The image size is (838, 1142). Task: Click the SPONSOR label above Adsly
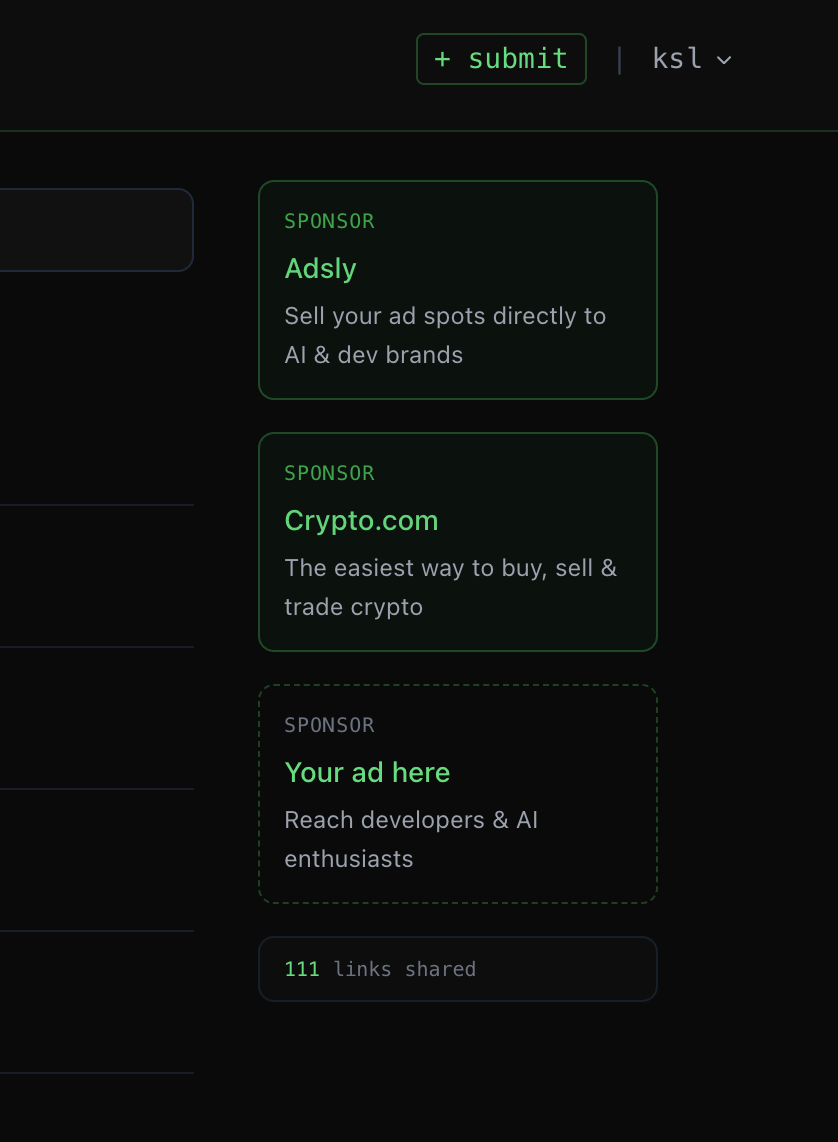pyautogui.click(x=329, y=221)
